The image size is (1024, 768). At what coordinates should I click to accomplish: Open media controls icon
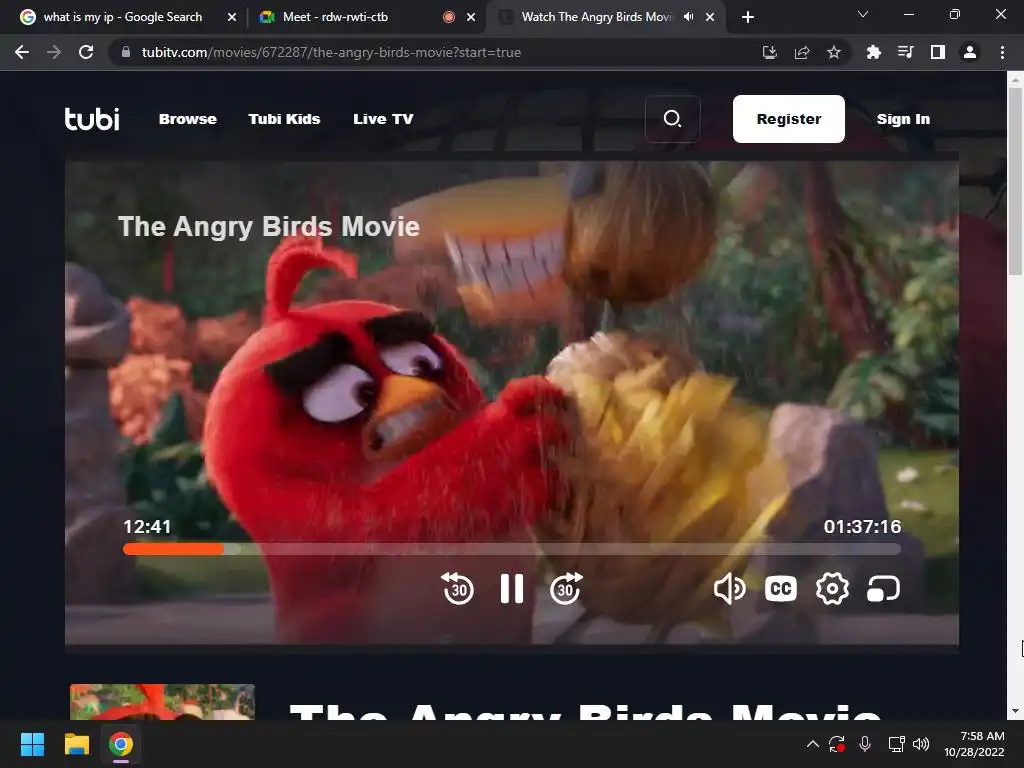coord(905,52)
